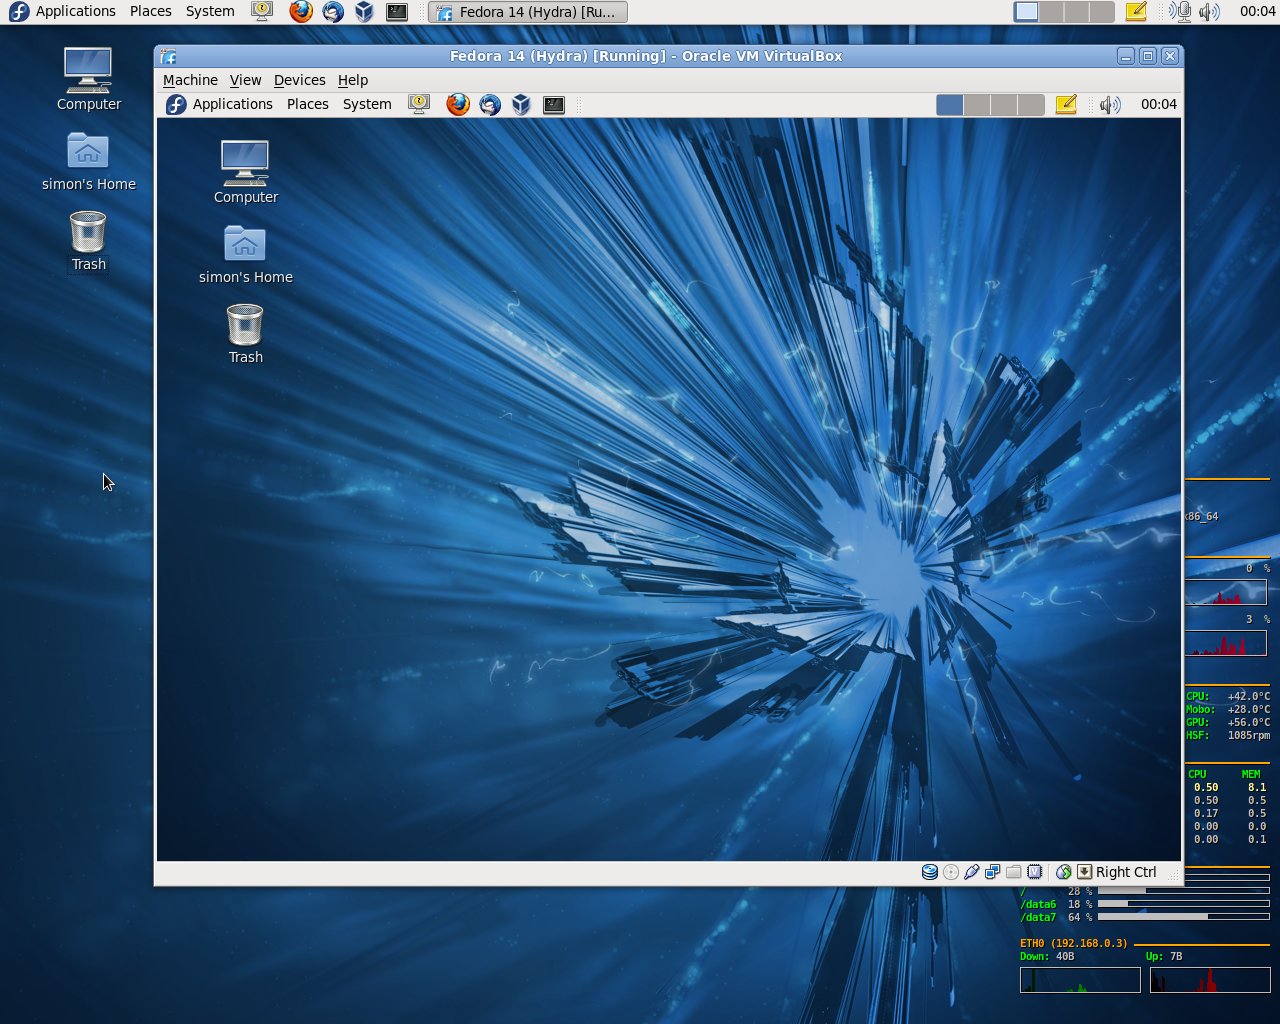Launch Thunderbird from the host top panel
Viewport: 1280px width, 1024px height.
pos(333,12)
